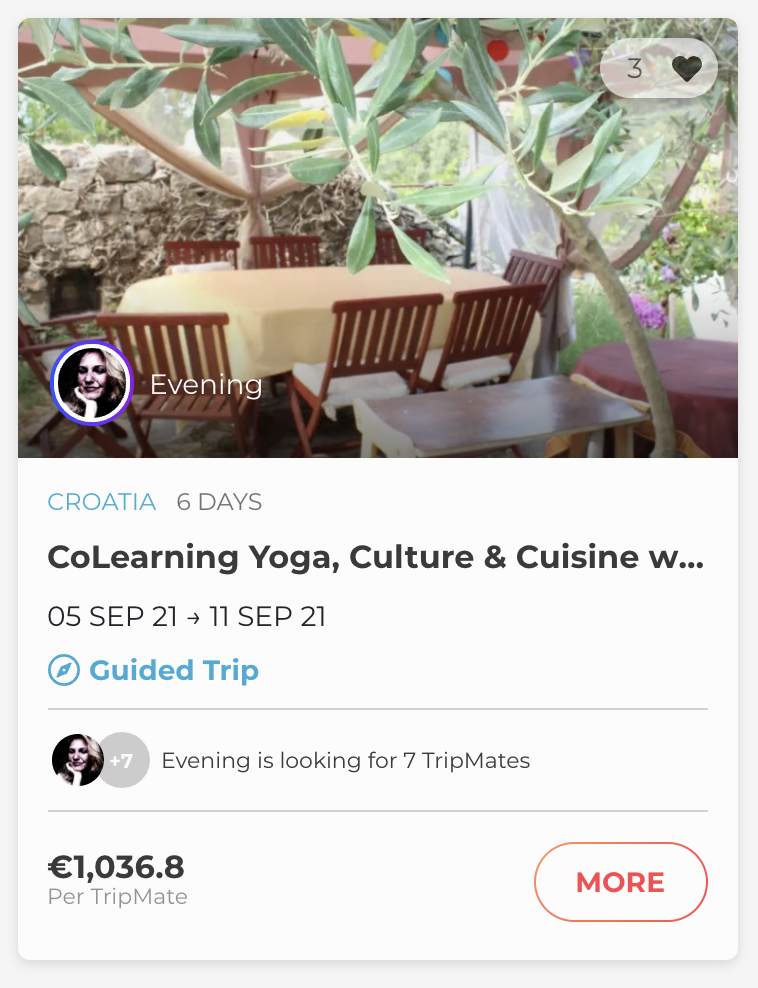Click the Per TripMate label
This screenshot has width=758, height=988.
coord(118,897)
